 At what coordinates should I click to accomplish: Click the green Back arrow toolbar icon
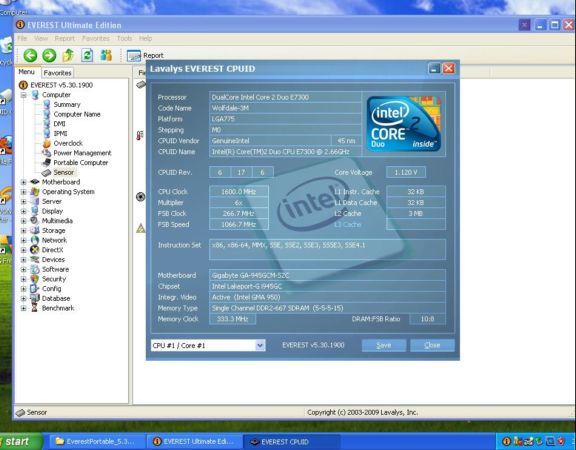coord(30,55)
